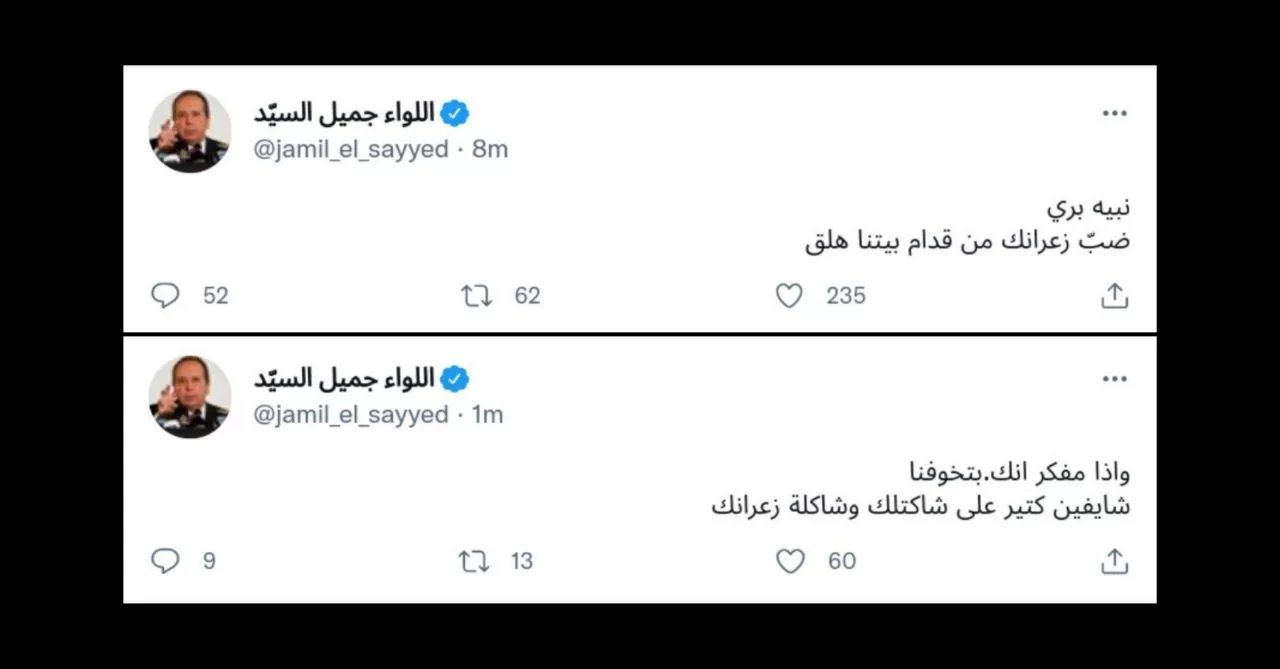The height and width of the screenshot is (669, 1280).
Task: Open the @jamil_el_sayyed handle in the second tweet
Action: point(350,415)
